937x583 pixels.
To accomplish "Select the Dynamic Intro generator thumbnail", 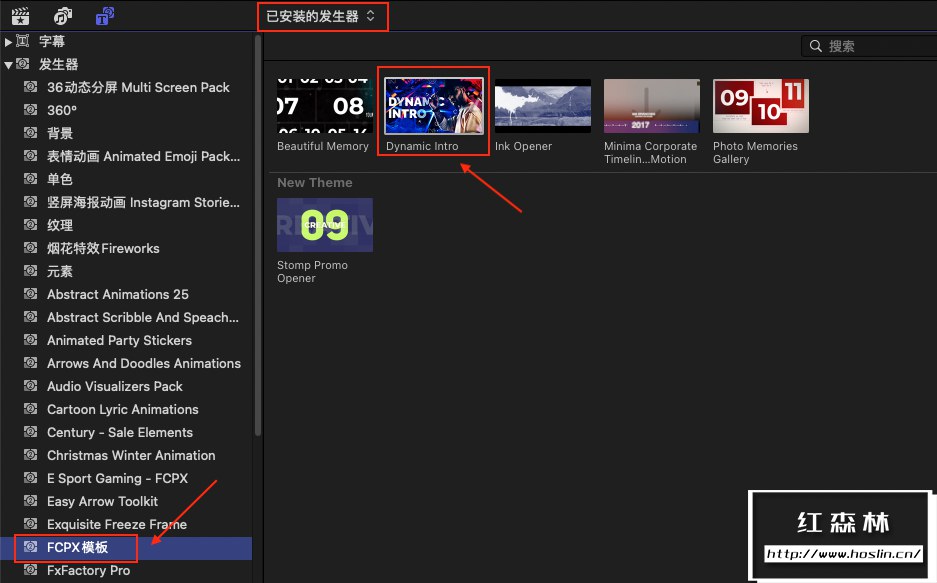I will pyautogui.click(x=434, y=106).
